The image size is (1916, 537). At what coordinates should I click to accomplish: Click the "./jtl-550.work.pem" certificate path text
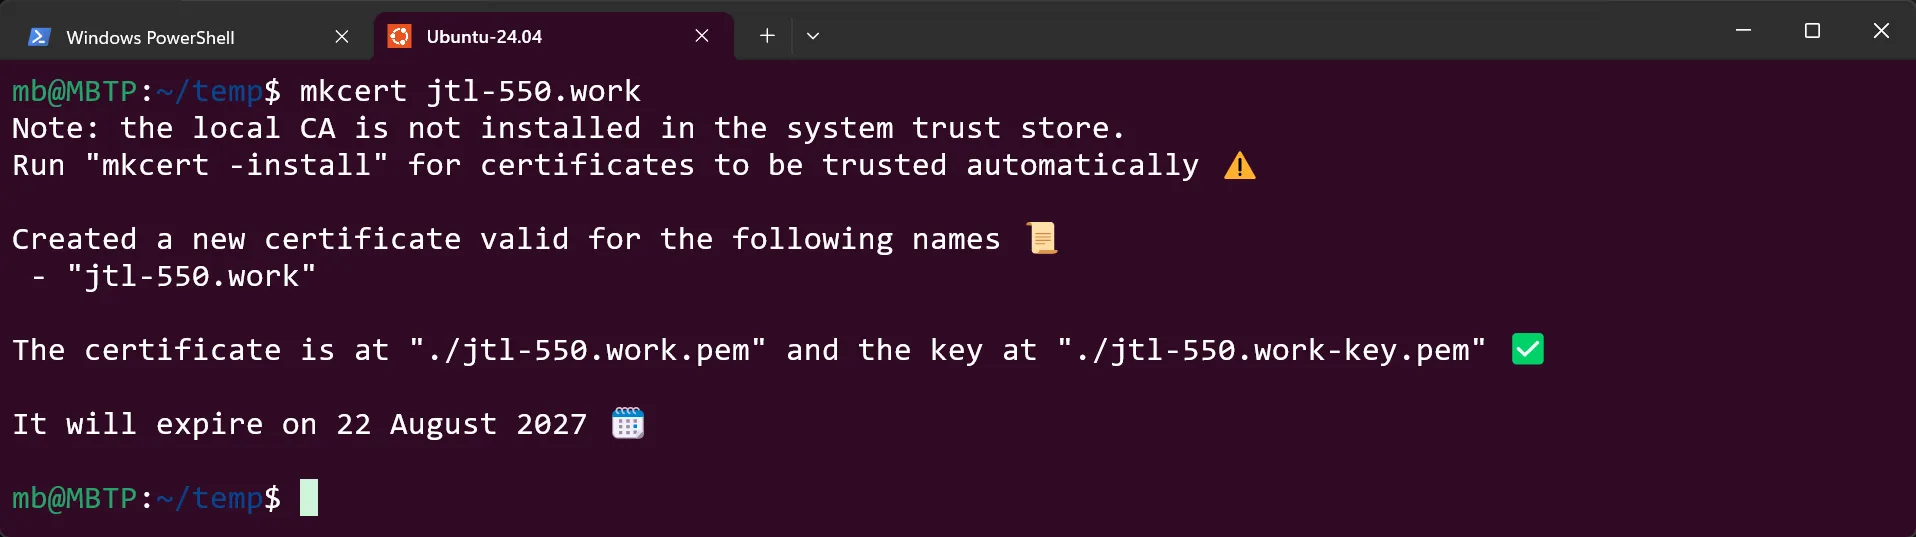[587, 350]
